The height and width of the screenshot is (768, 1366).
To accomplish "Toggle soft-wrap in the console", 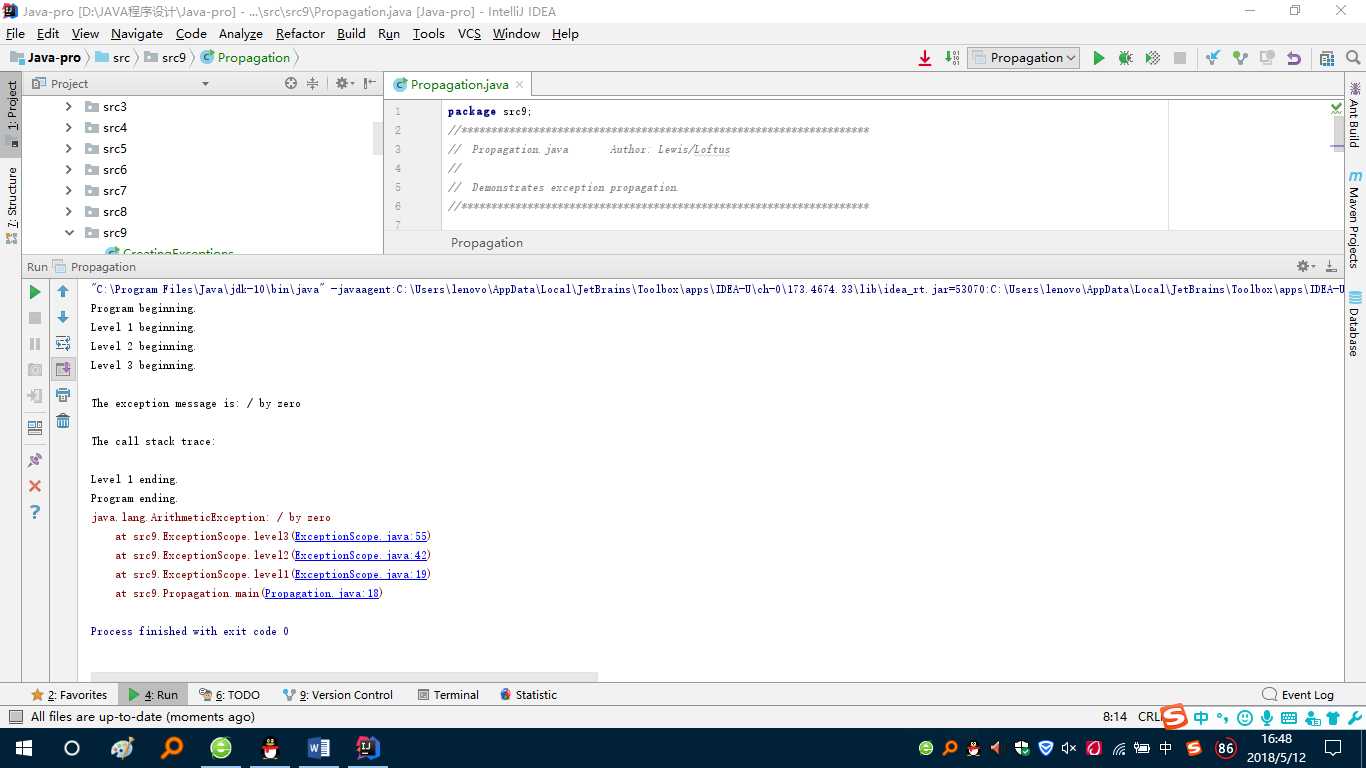I will click(x=63, y=343).
